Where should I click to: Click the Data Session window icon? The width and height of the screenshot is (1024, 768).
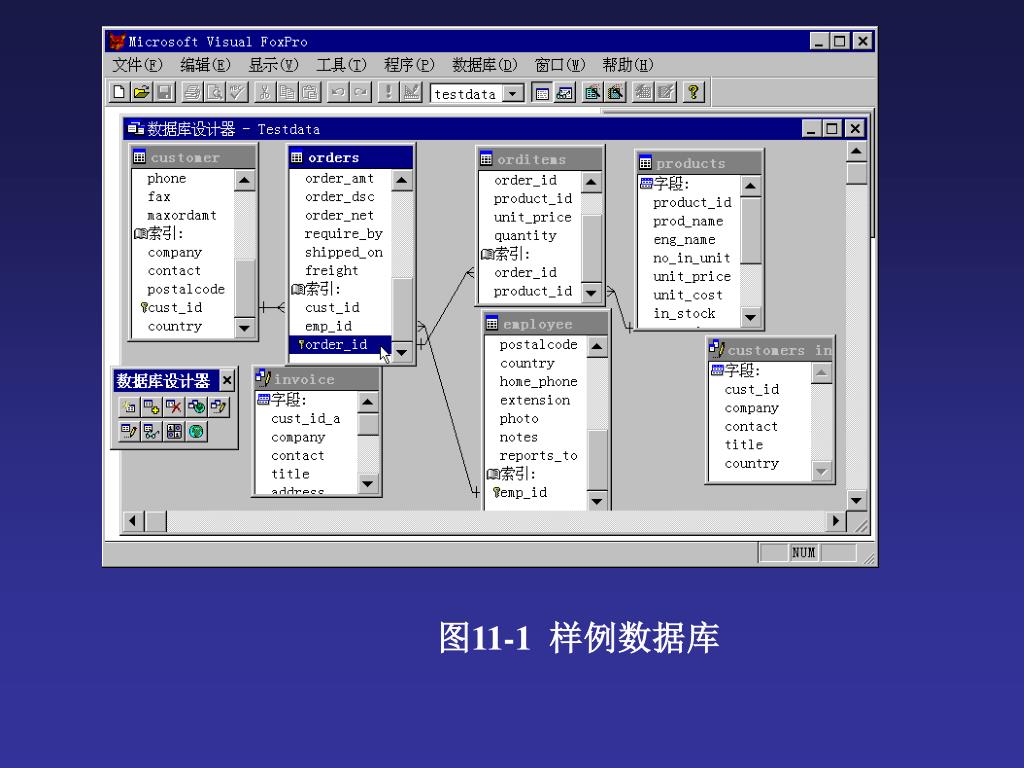[x=564, y=93]
